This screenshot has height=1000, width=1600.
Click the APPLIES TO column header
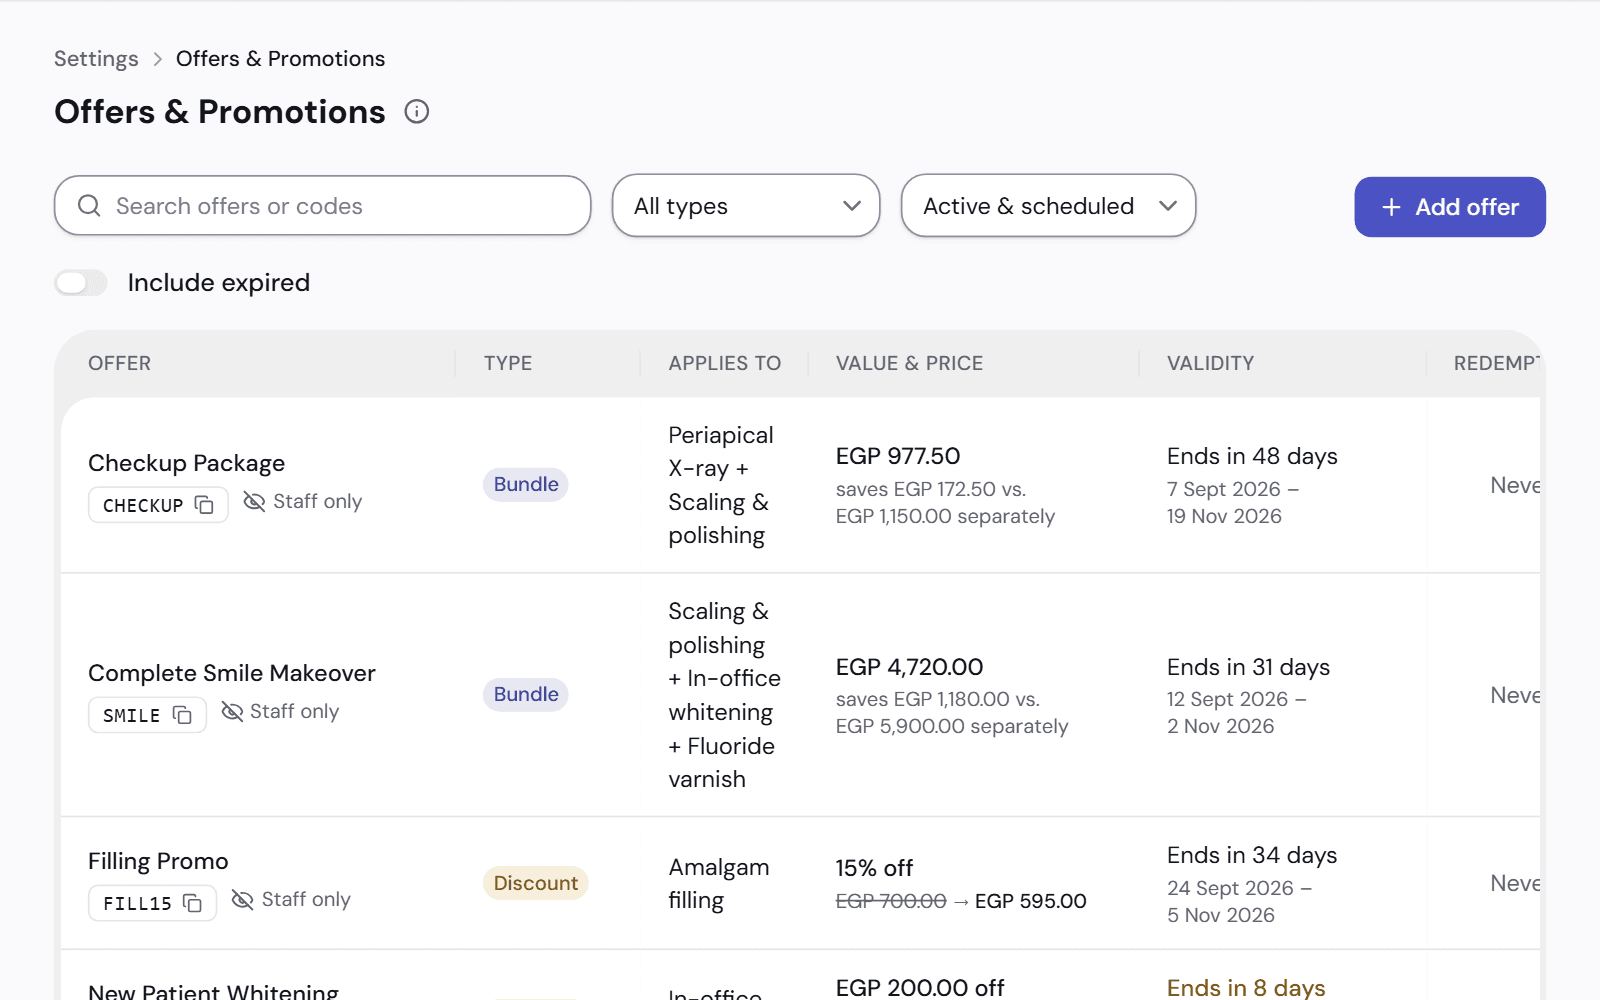pos(725,363)
